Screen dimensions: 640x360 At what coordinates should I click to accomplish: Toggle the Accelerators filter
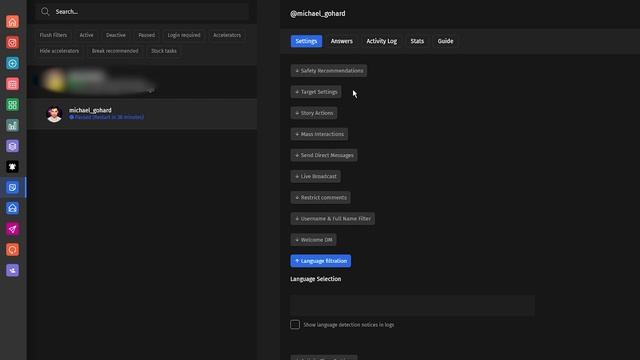[x=227, y=35]
